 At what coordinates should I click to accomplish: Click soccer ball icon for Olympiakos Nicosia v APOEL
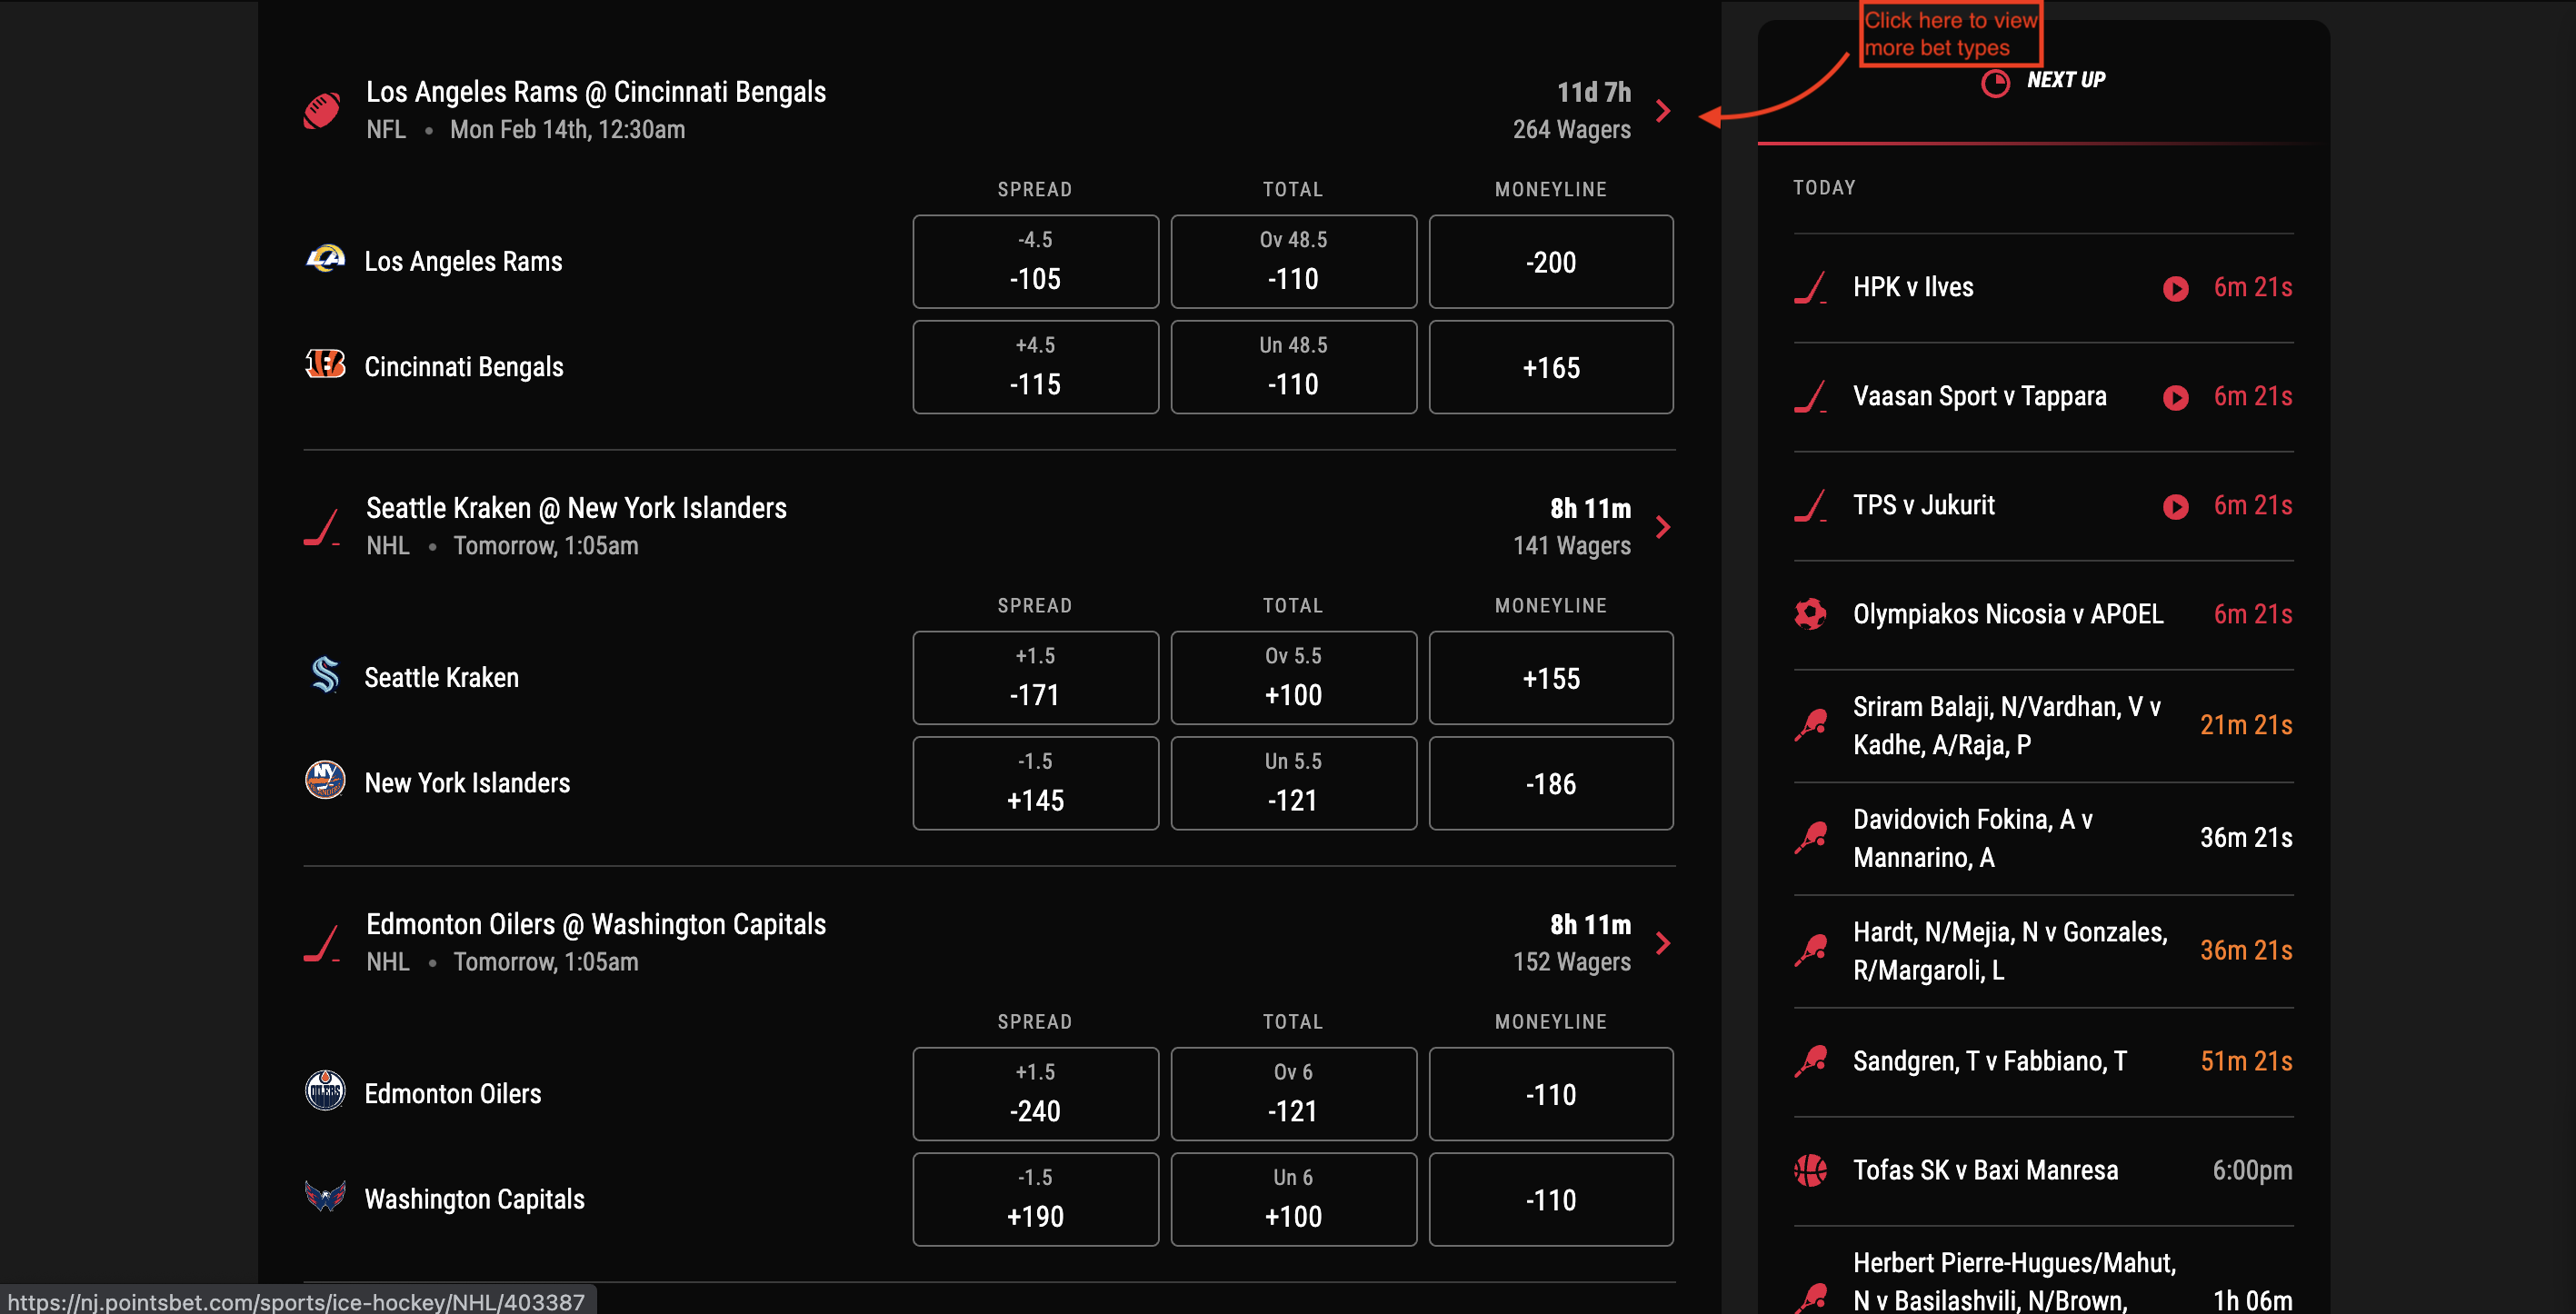[x=1811, y=614]
